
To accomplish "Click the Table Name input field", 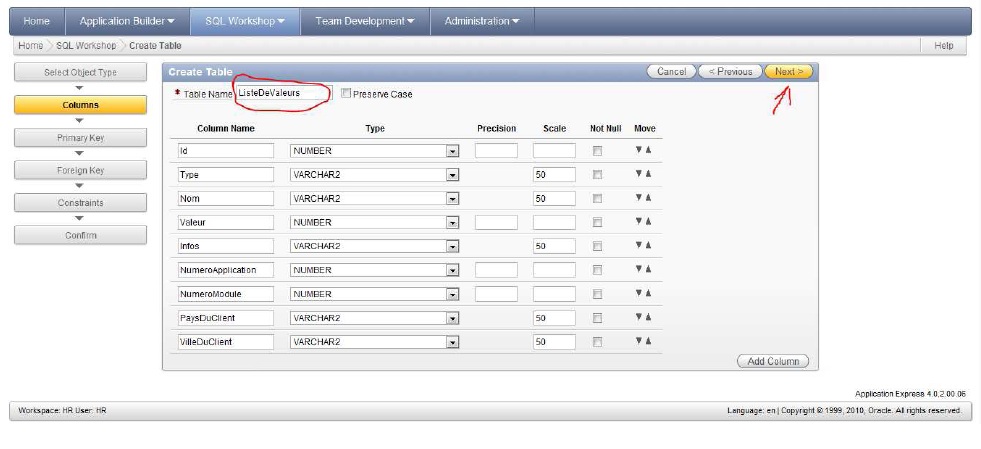I will 282,93.
